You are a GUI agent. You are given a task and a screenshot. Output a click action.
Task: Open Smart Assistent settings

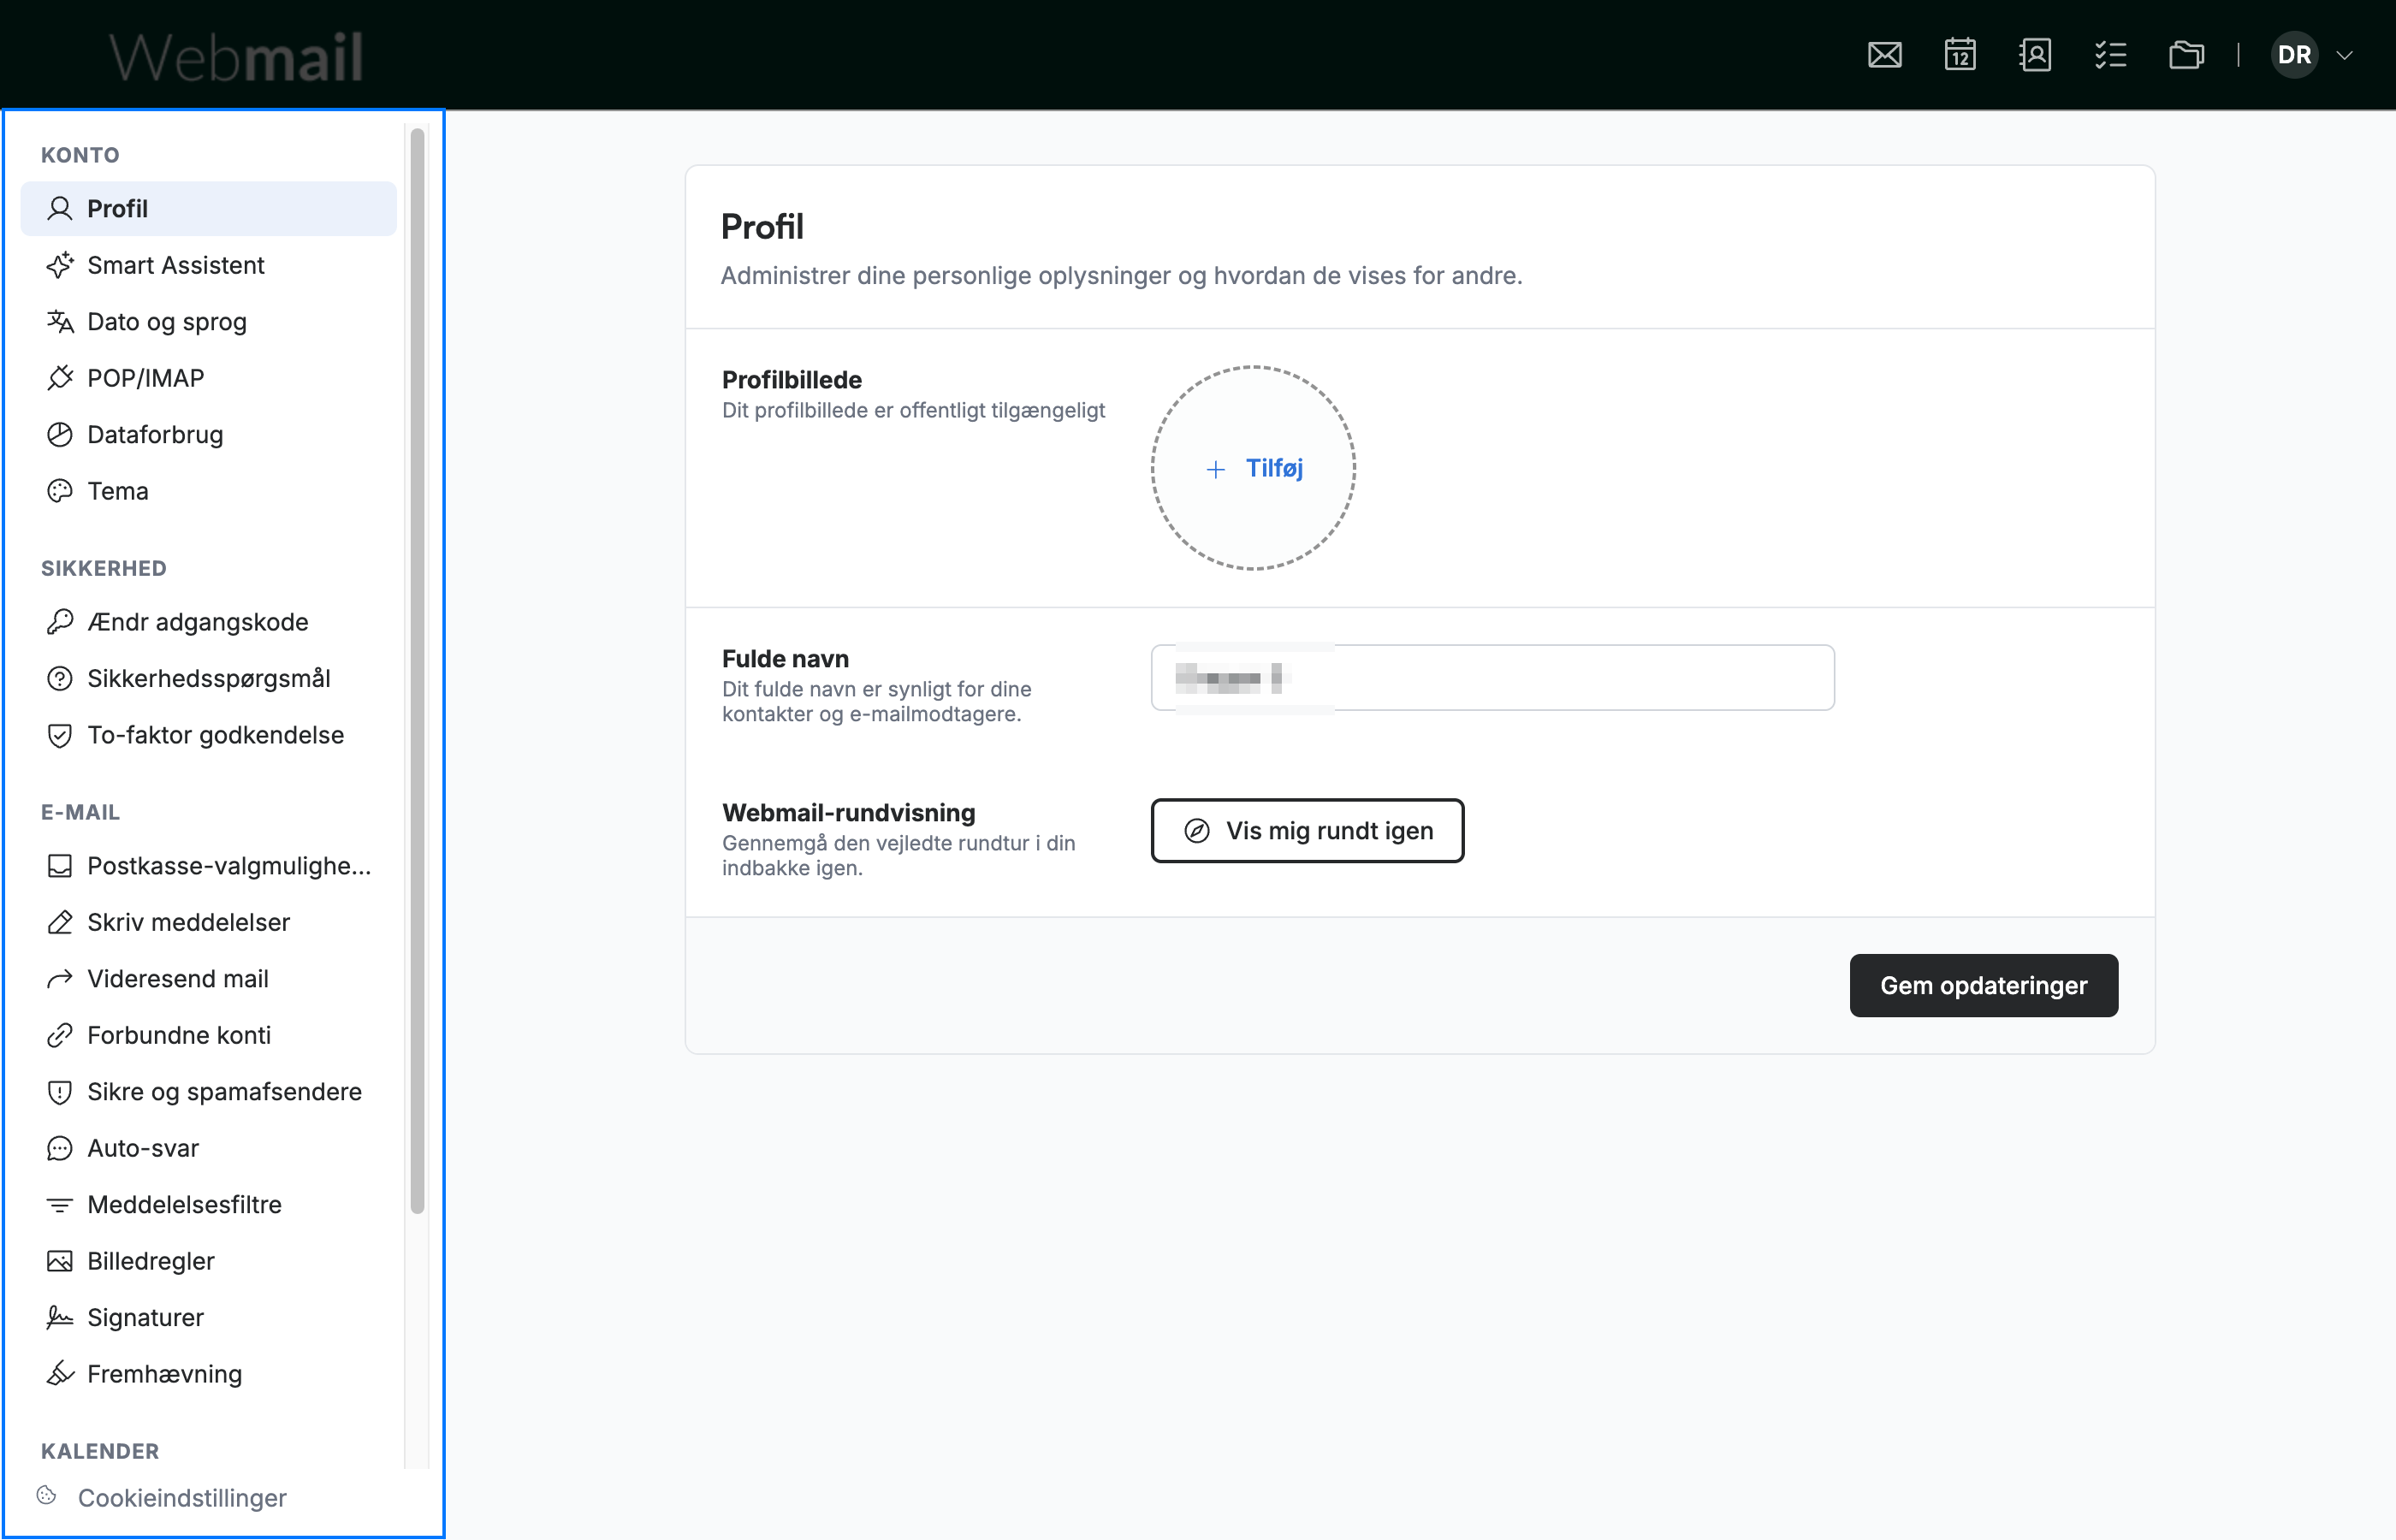pyautogui.click(x=208, y=265)
